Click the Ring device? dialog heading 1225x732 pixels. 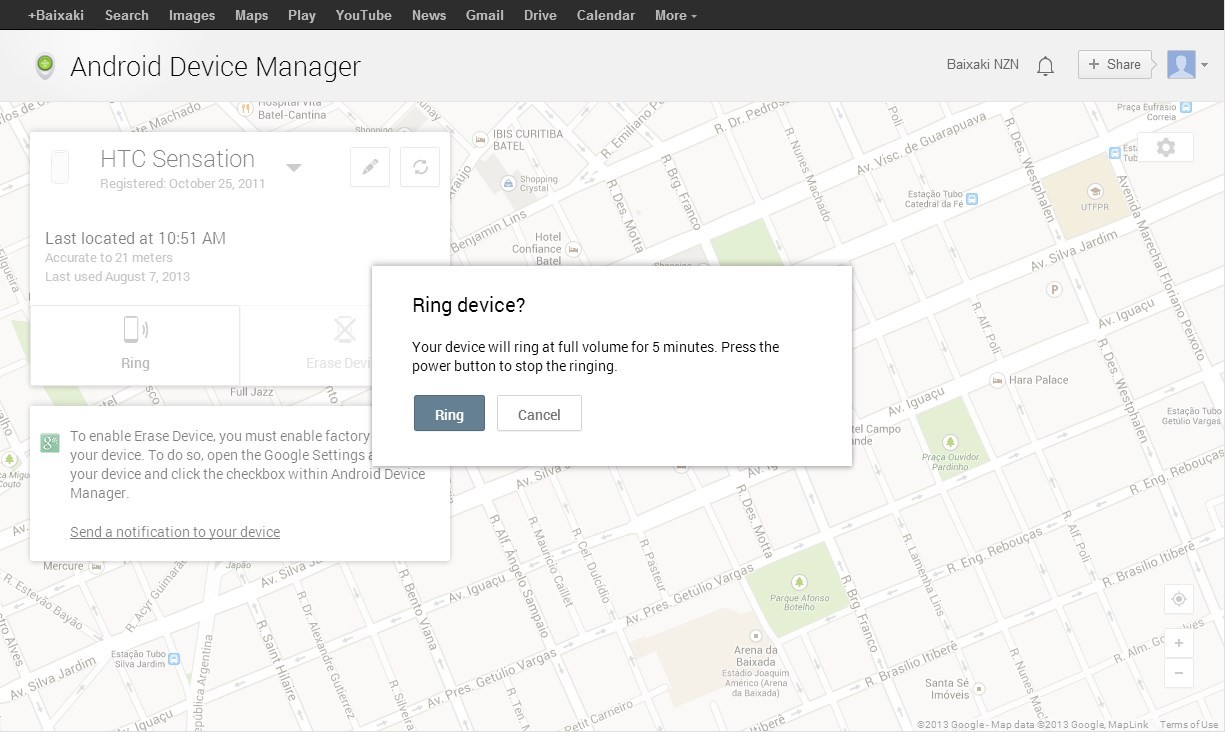tap(469, 306)
